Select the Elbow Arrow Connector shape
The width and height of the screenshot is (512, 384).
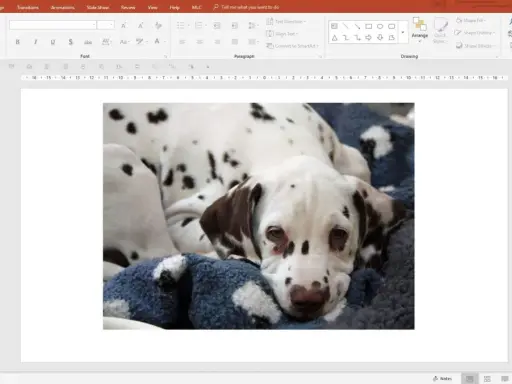tap(357, 38)
